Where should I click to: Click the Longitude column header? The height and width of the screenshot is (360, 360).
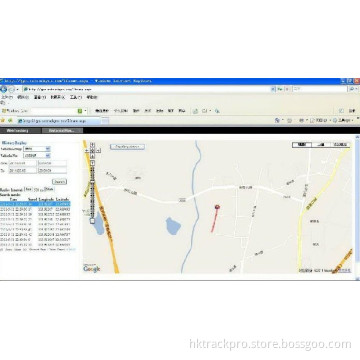[46, 199]
